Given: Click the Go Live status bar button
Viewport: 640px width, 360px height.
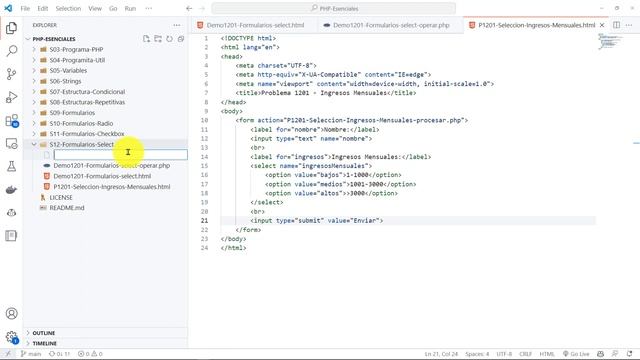Looking at the screenshot, I should 576,354.
